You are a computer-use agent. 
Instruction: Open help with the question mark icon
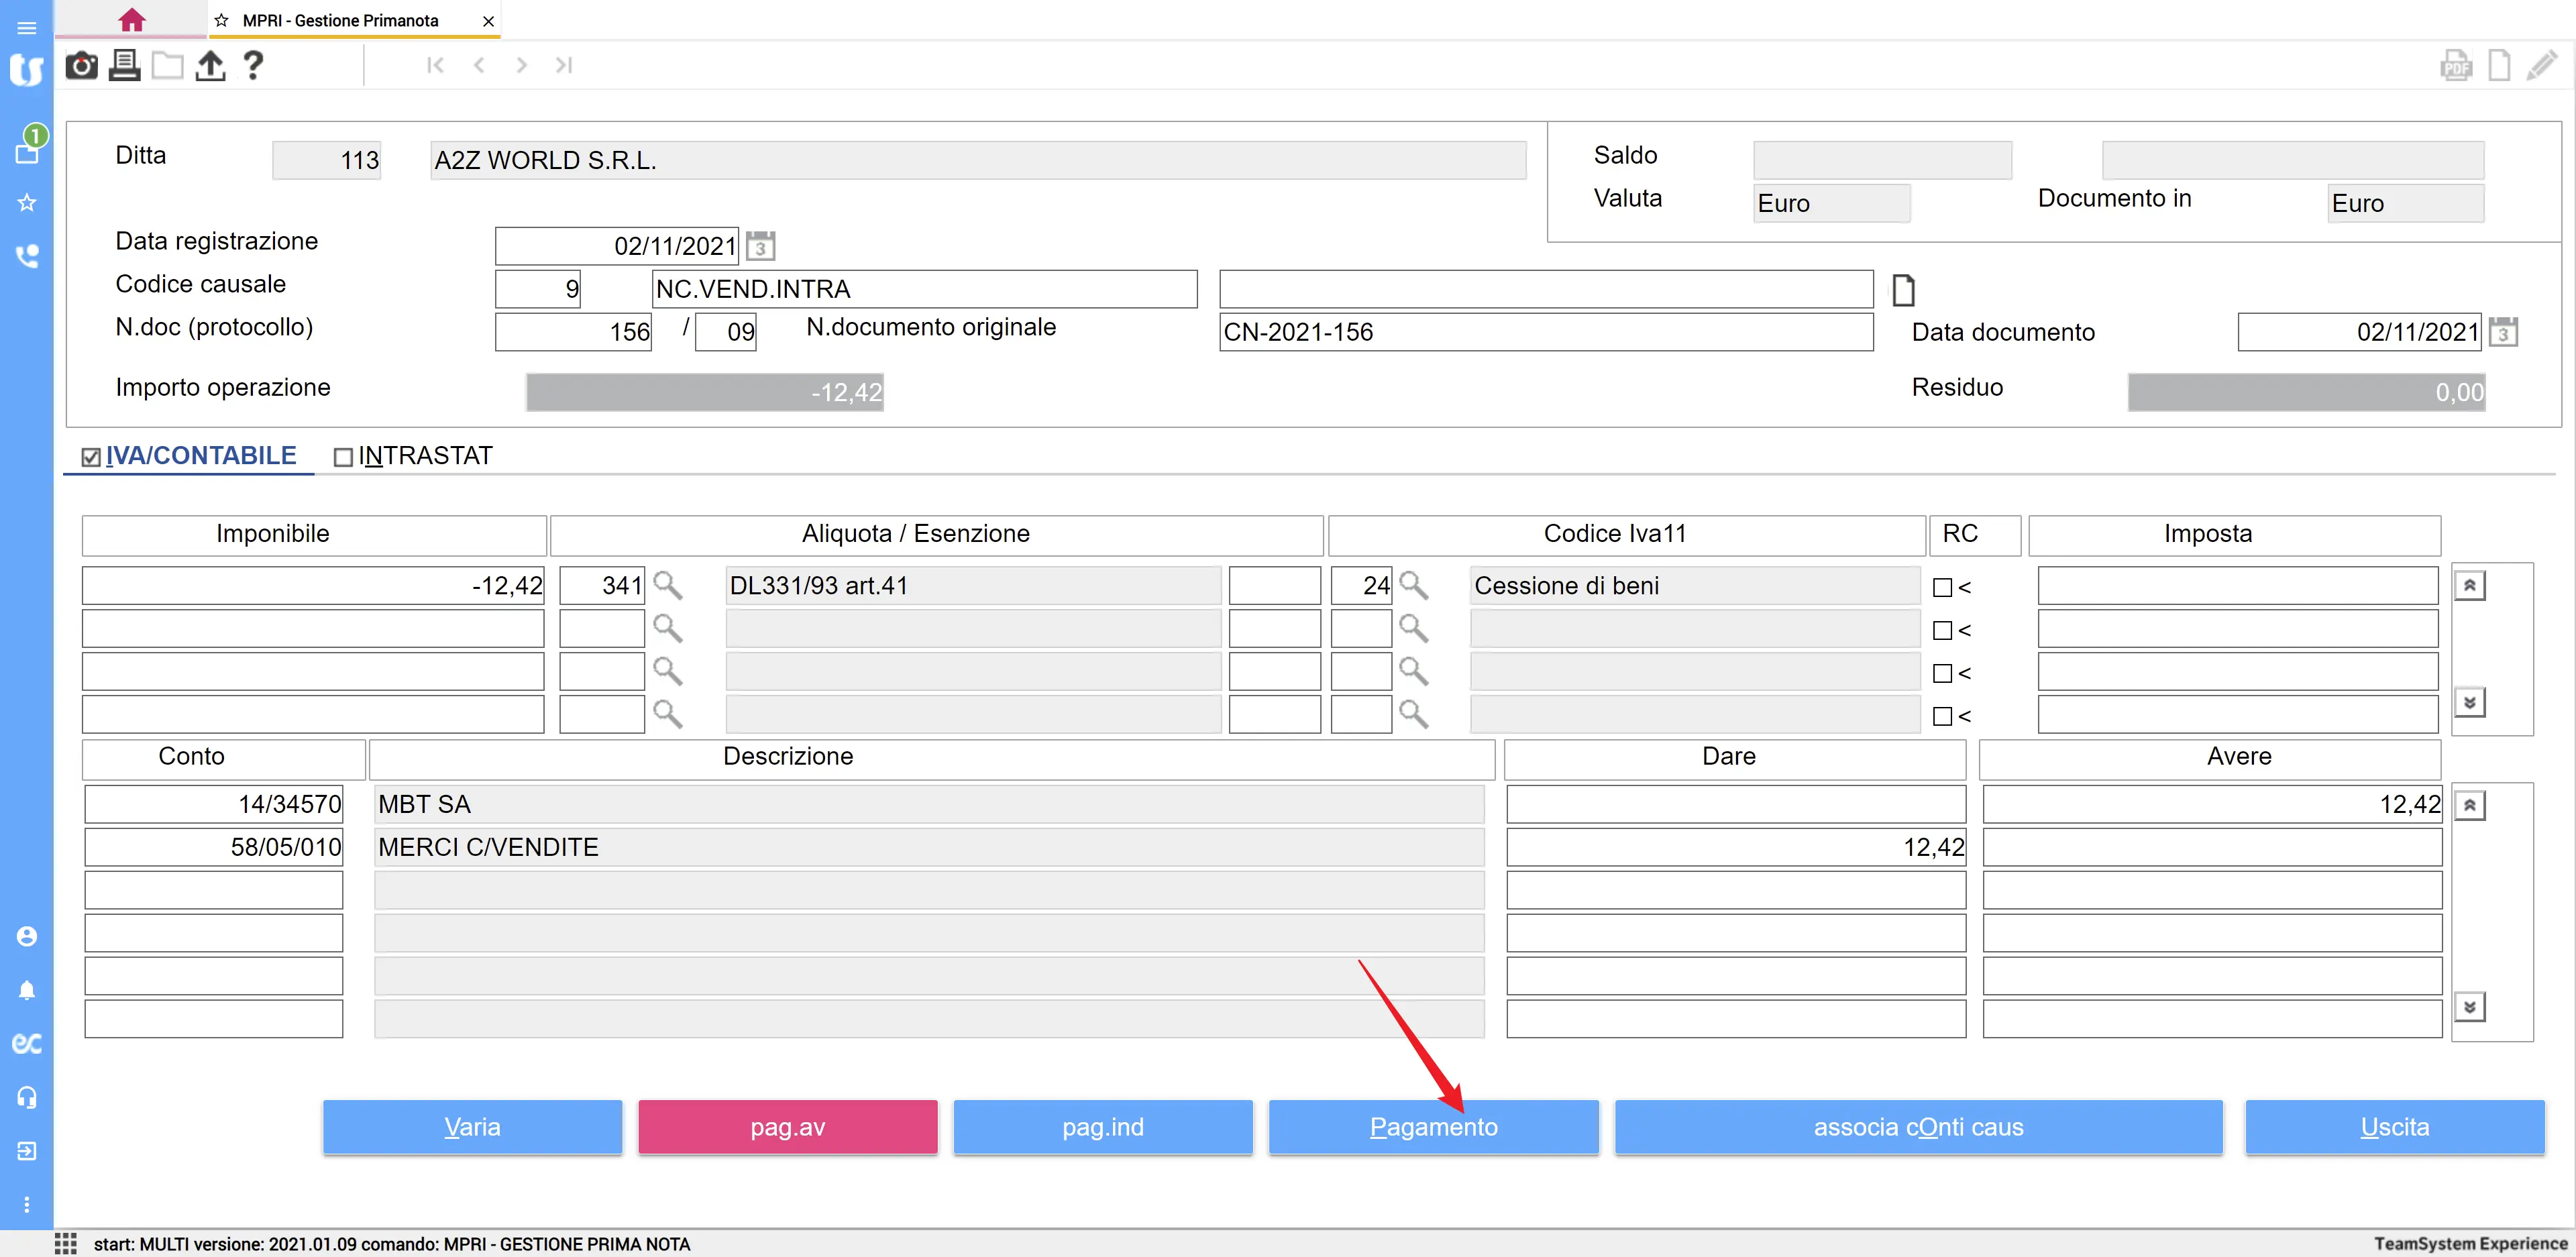(x=253, y=66)
